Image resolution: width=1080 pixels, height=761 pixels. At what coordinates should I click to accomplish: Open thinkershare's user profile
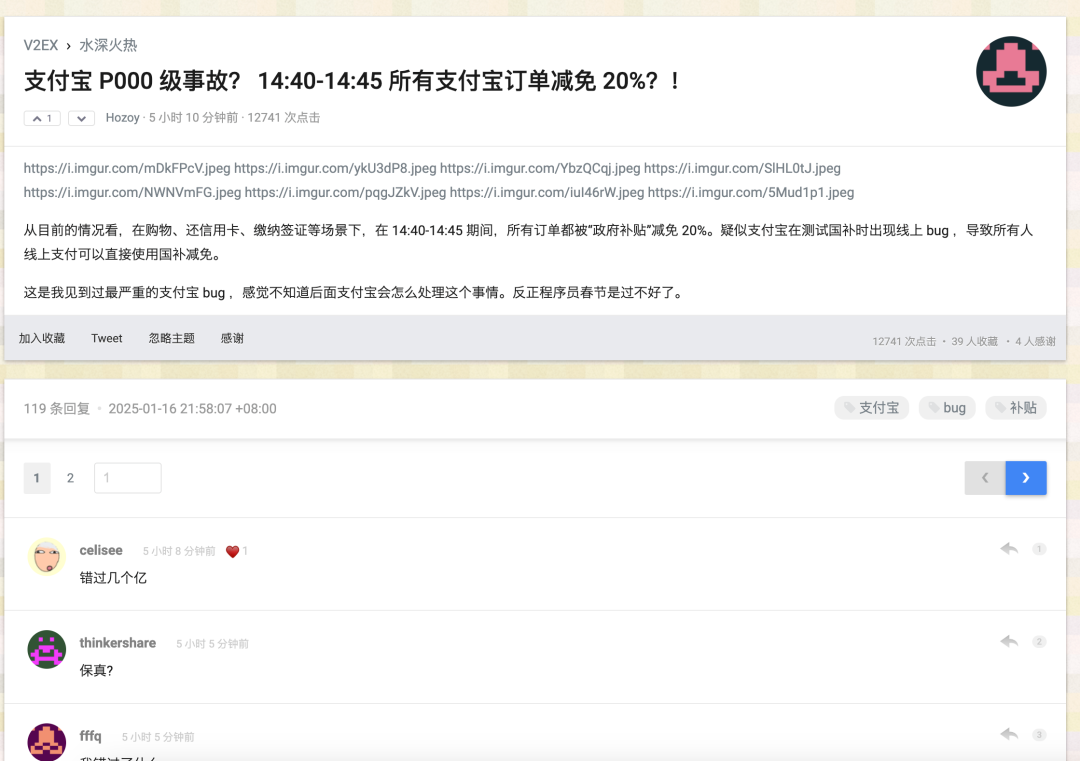click(x=118, y=643)
